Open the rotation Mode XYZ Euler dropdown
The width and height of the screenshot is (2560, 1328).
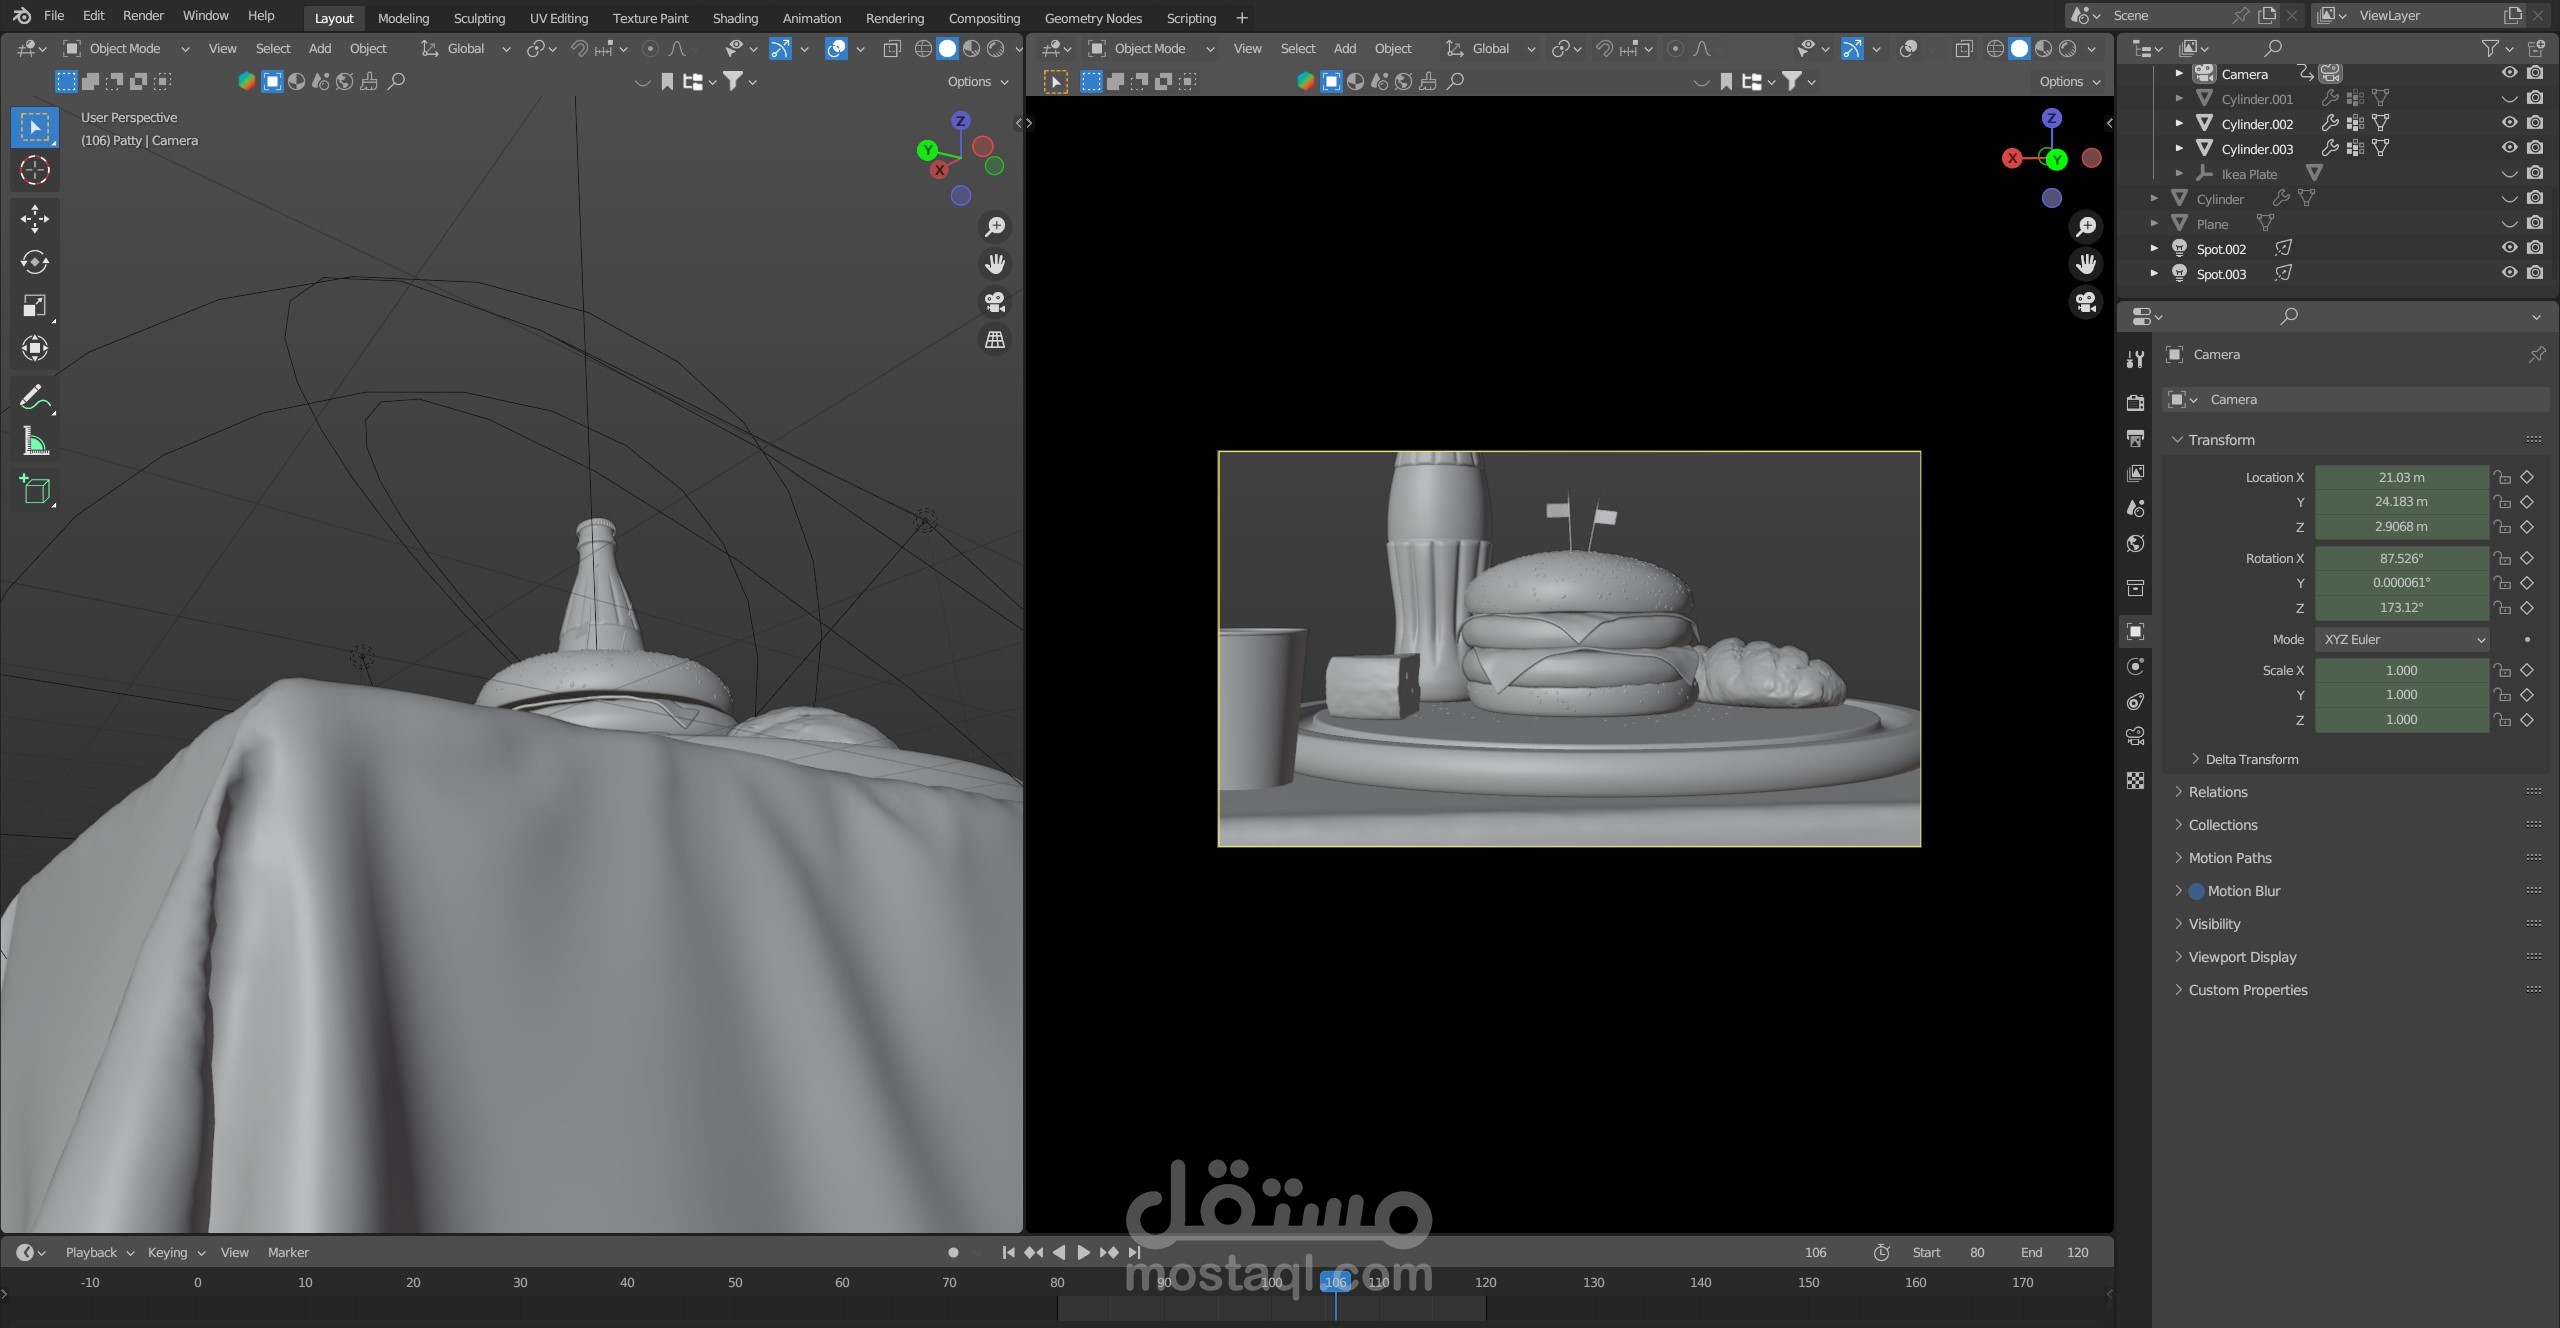click(x=2402, y=640)
